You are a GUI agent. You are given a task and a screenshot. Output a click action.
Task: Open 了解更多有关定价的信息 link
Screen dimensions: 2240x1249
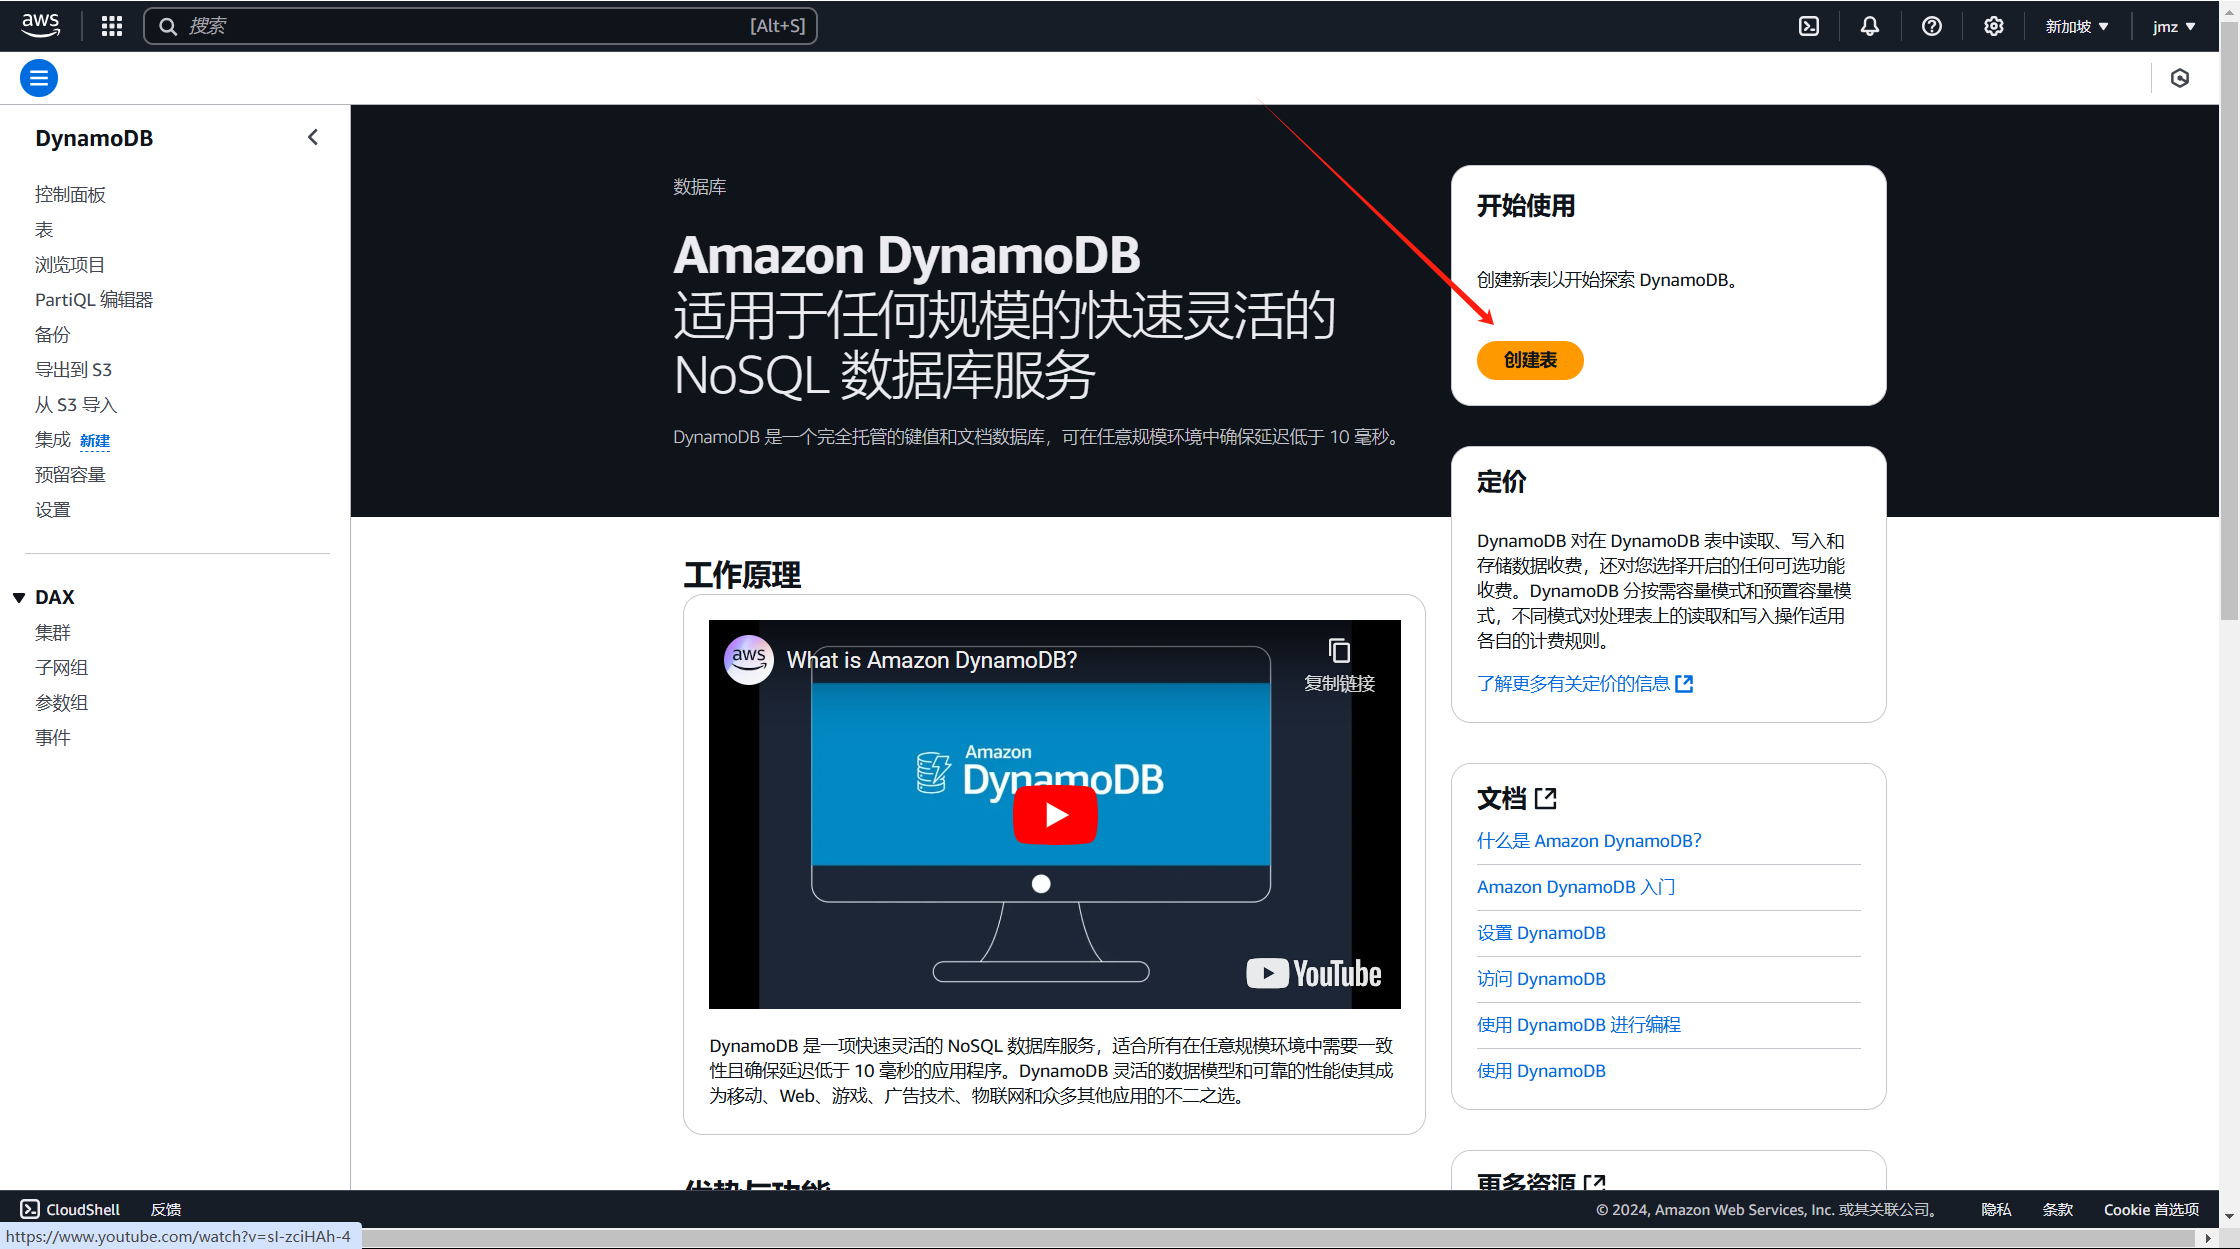click(1585, 683)
